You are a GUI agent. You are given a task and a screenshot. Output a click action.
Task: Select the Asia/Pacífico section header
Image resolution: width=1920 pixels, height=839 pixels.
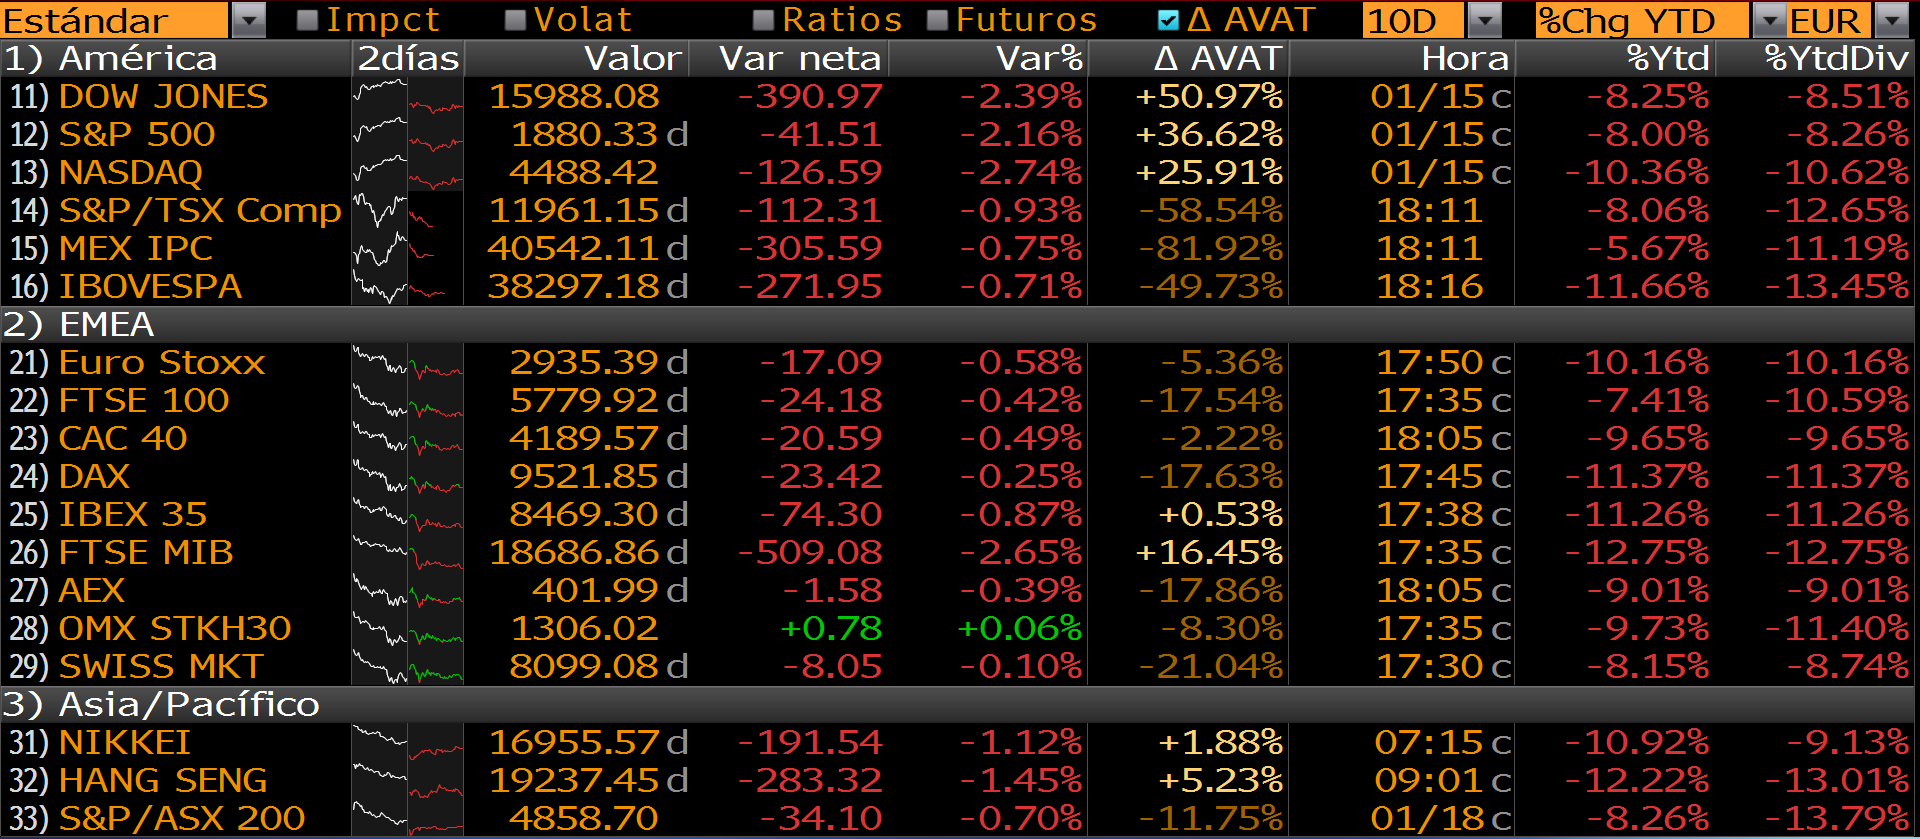point(188,705)
